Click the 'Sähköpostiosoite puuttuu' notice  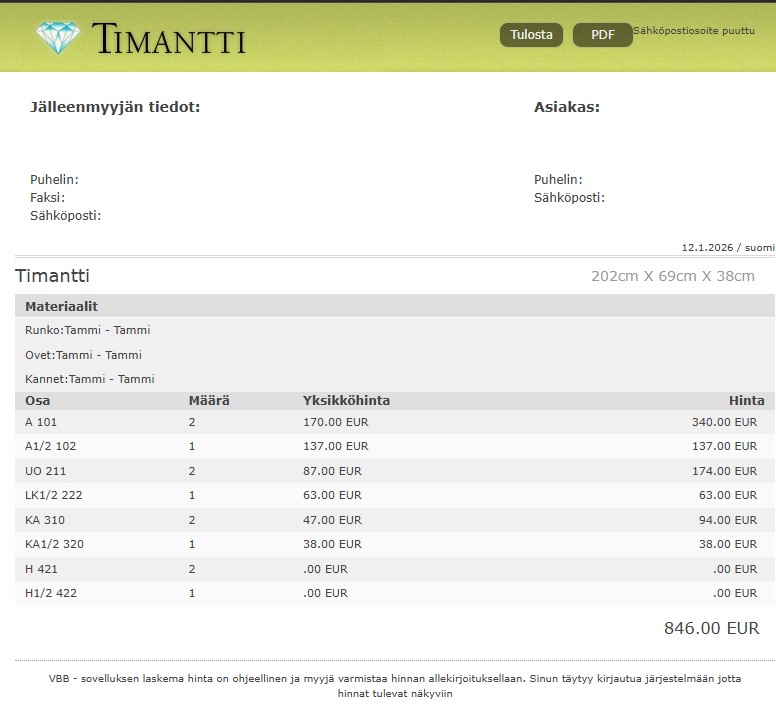(693, 31)
